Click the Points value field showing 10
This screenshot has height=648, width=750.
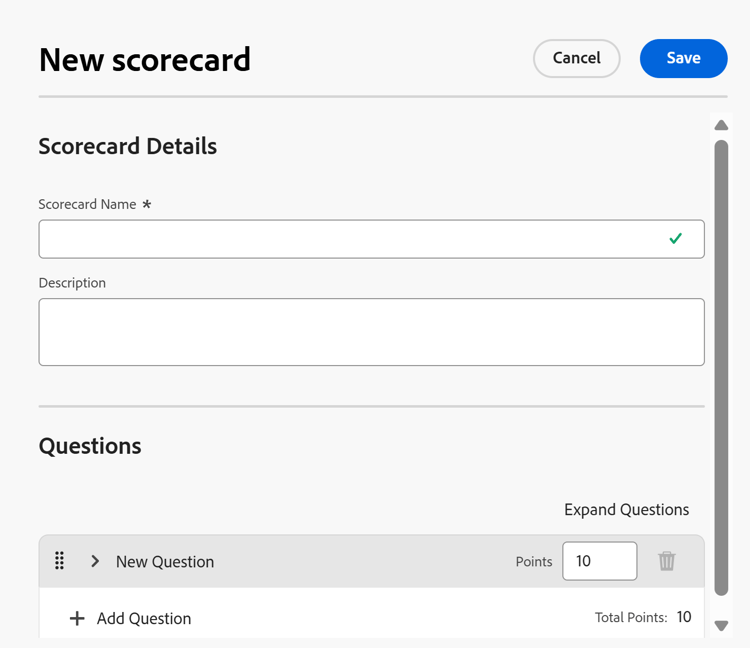pos(599,561)
